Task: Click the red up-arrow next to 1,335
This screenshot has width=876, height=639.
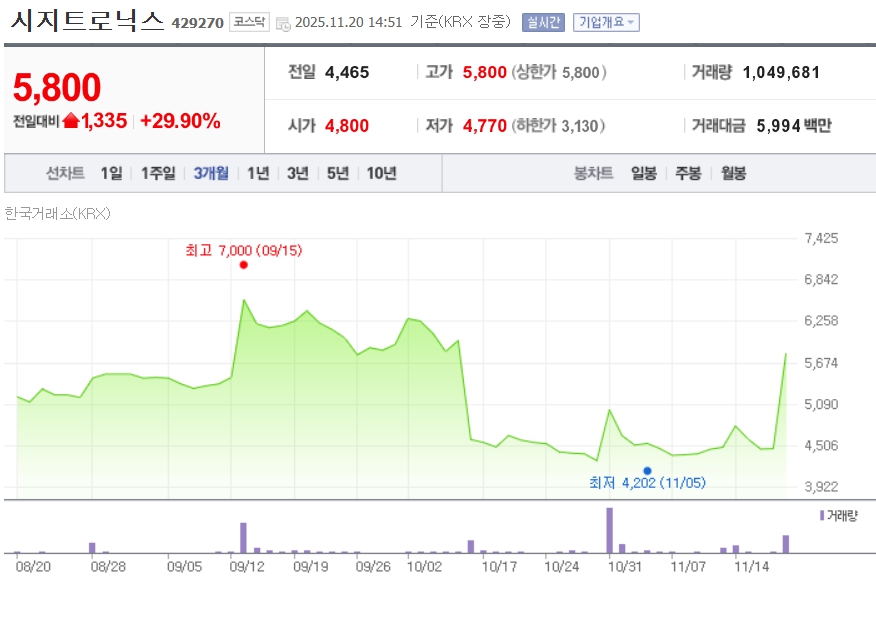Action: tap(71, 121)
